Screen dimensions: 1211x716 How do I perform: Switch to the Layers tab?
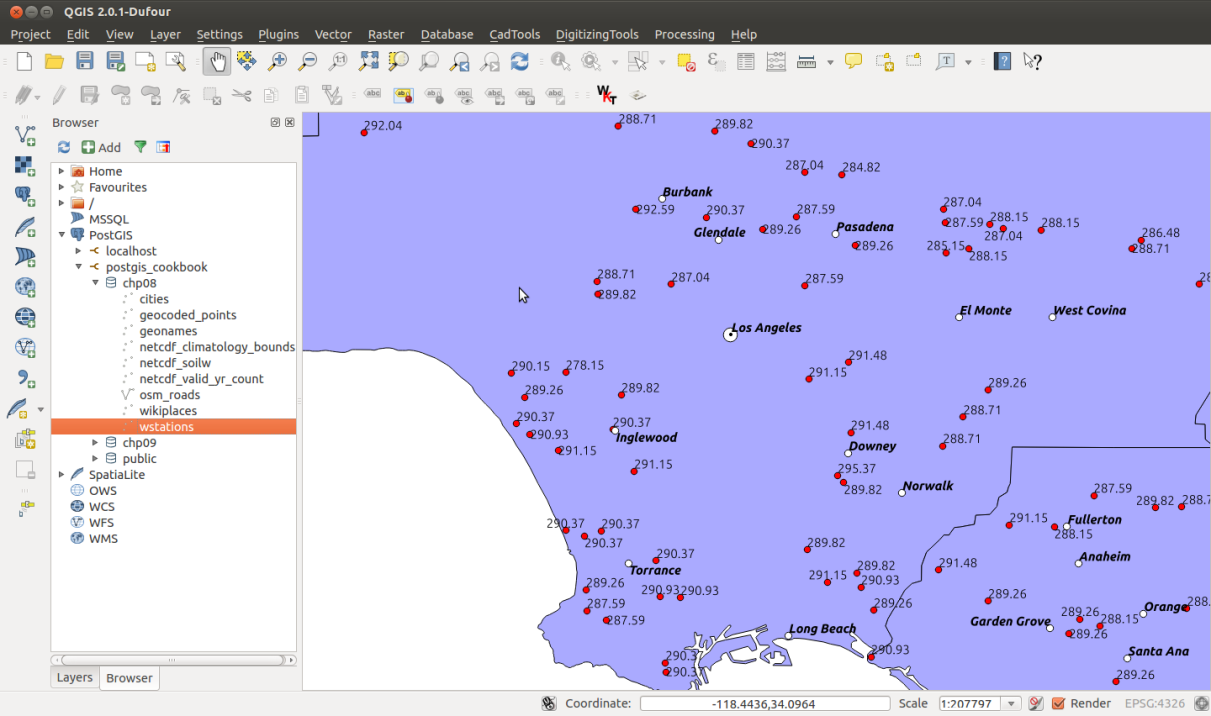75,678
